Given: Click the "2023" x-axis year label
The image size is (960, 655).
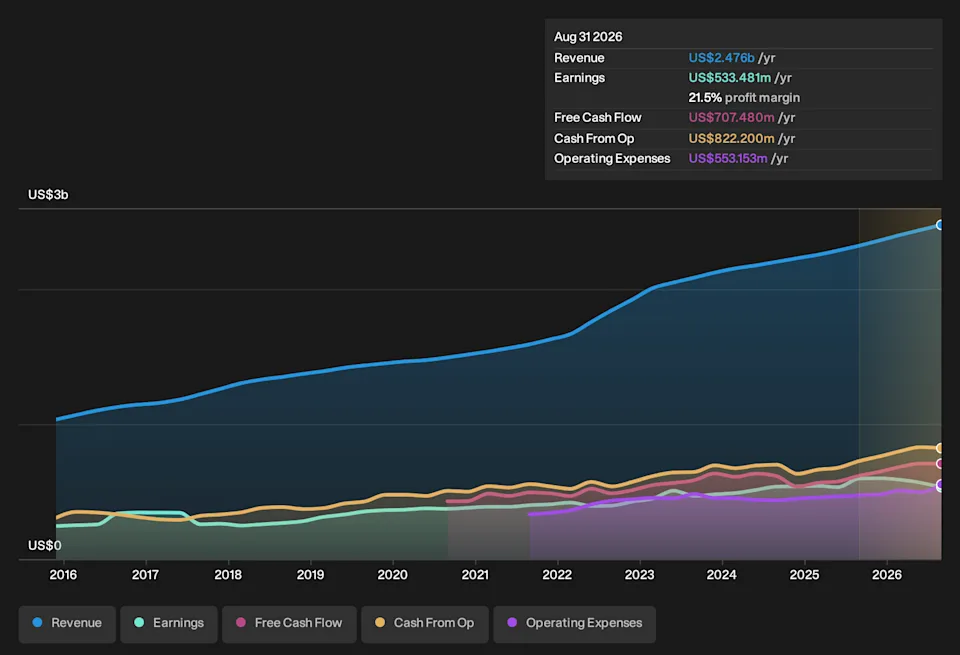Looking at the screenshot, I should click(x=639, y=575).
